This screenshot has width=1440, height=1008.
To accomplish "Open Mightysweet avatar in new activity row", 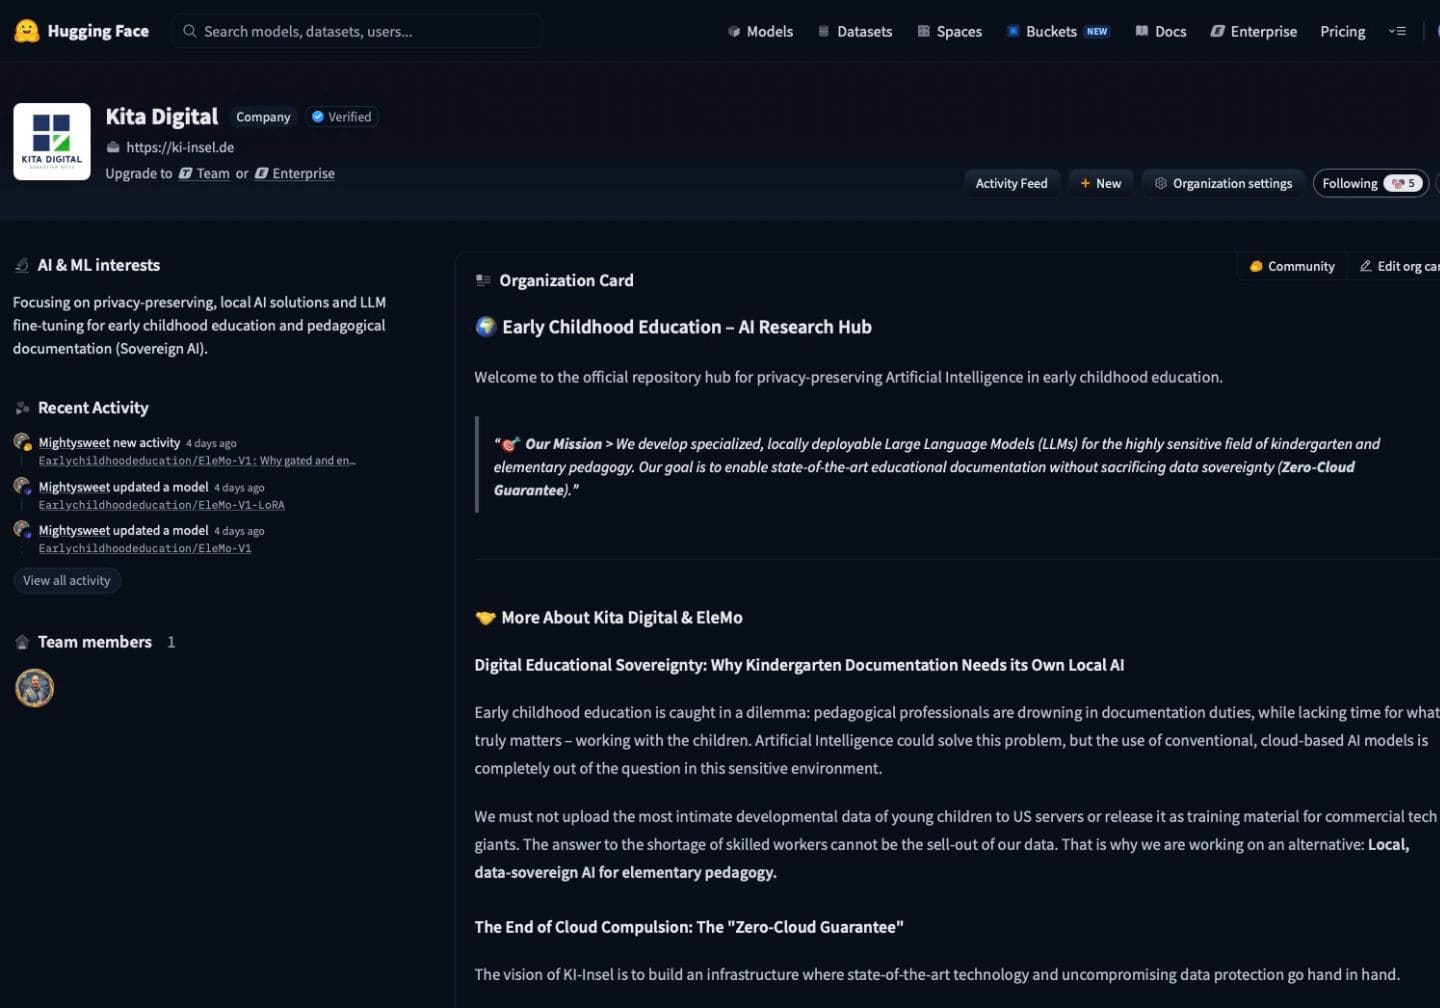I will point(22,443).
